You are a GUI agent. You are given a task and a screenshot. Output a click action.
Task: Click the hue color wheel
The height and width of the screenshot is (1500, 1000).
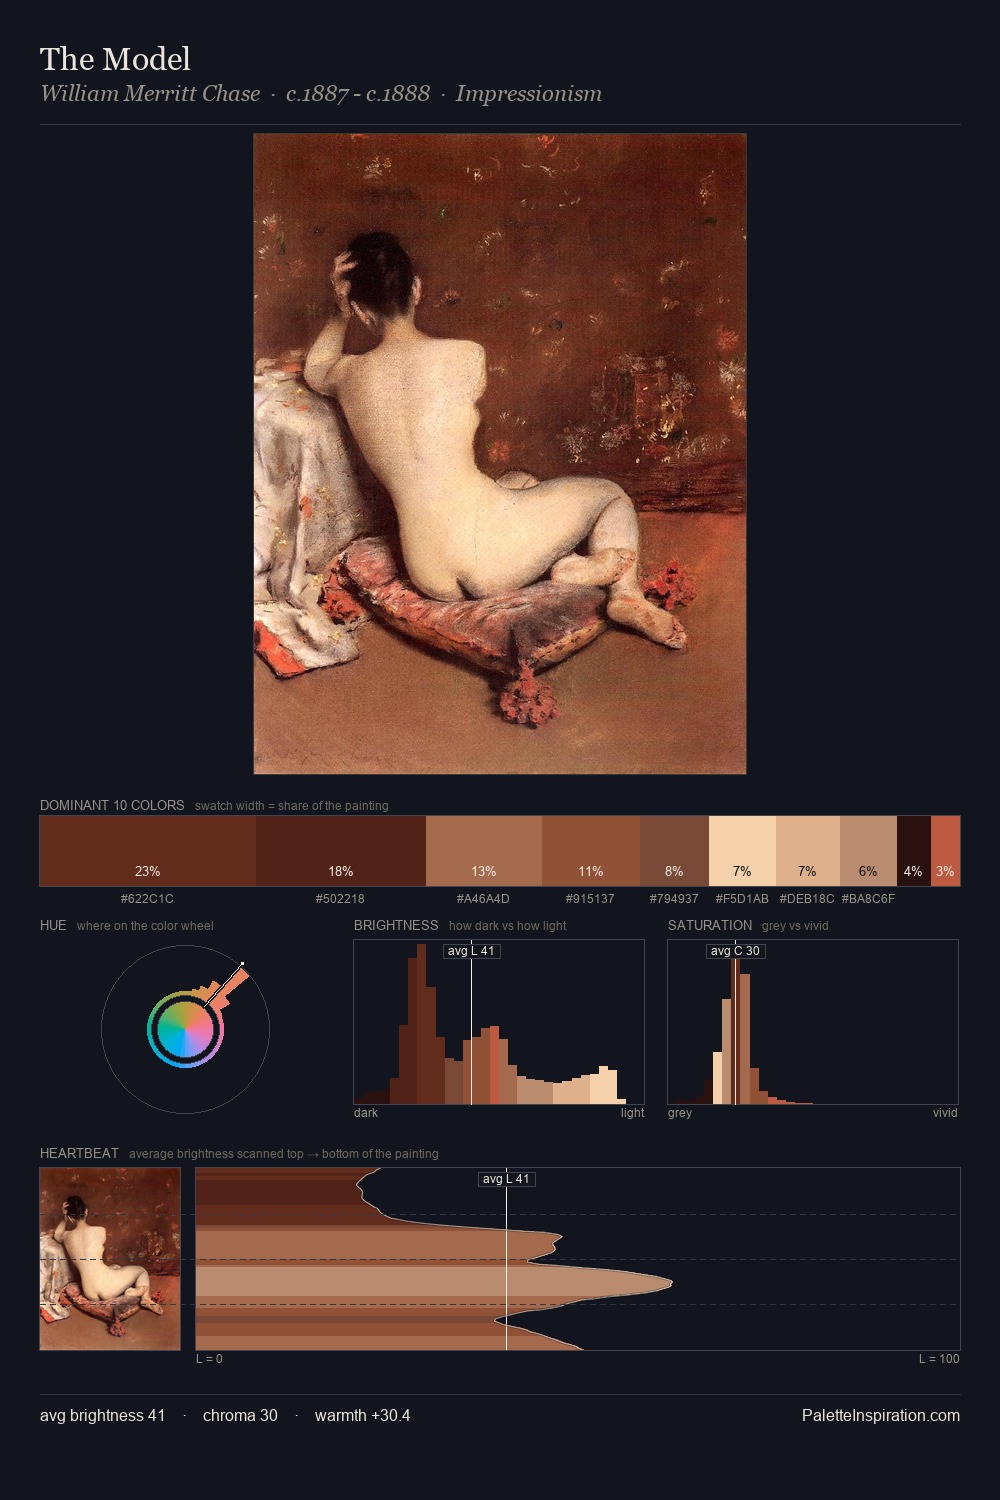tap(185, 1029)
